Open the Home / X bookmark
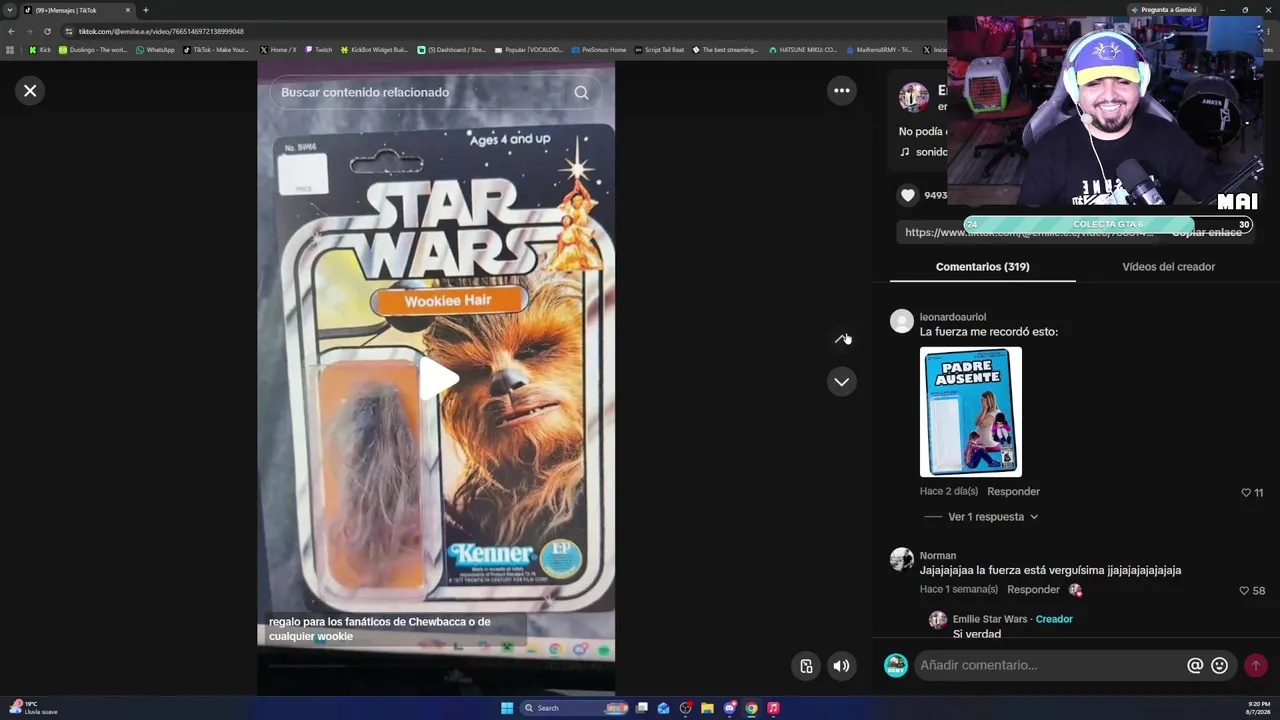The height and width of the screenshot is (720, 1280). point(278,50)
